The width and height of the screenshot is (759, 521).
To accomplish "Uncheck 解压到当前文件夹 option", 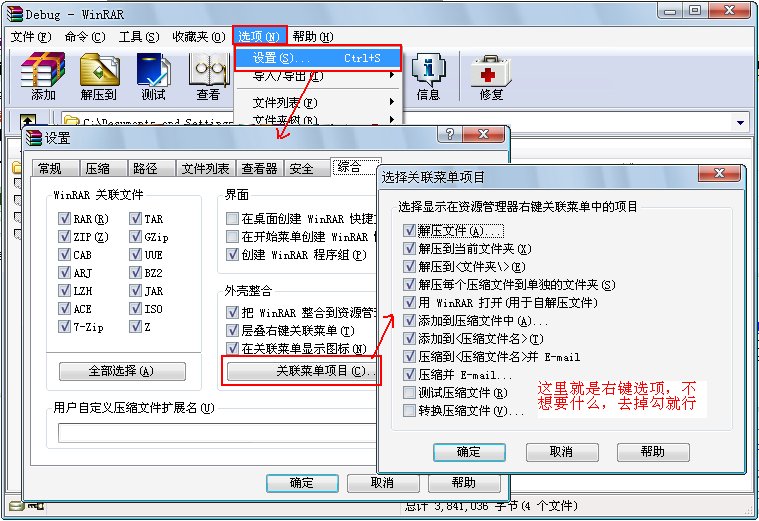I will [x=410, y=249].
